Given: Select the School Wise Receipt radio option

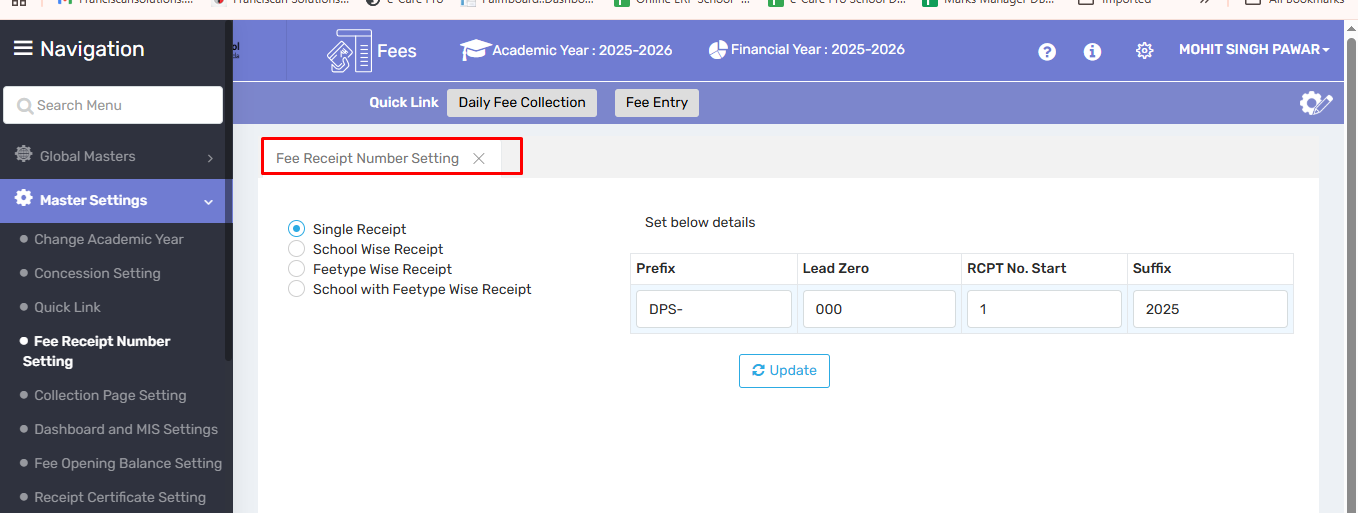Looking at the screenshot, I should tap(296, 249).
